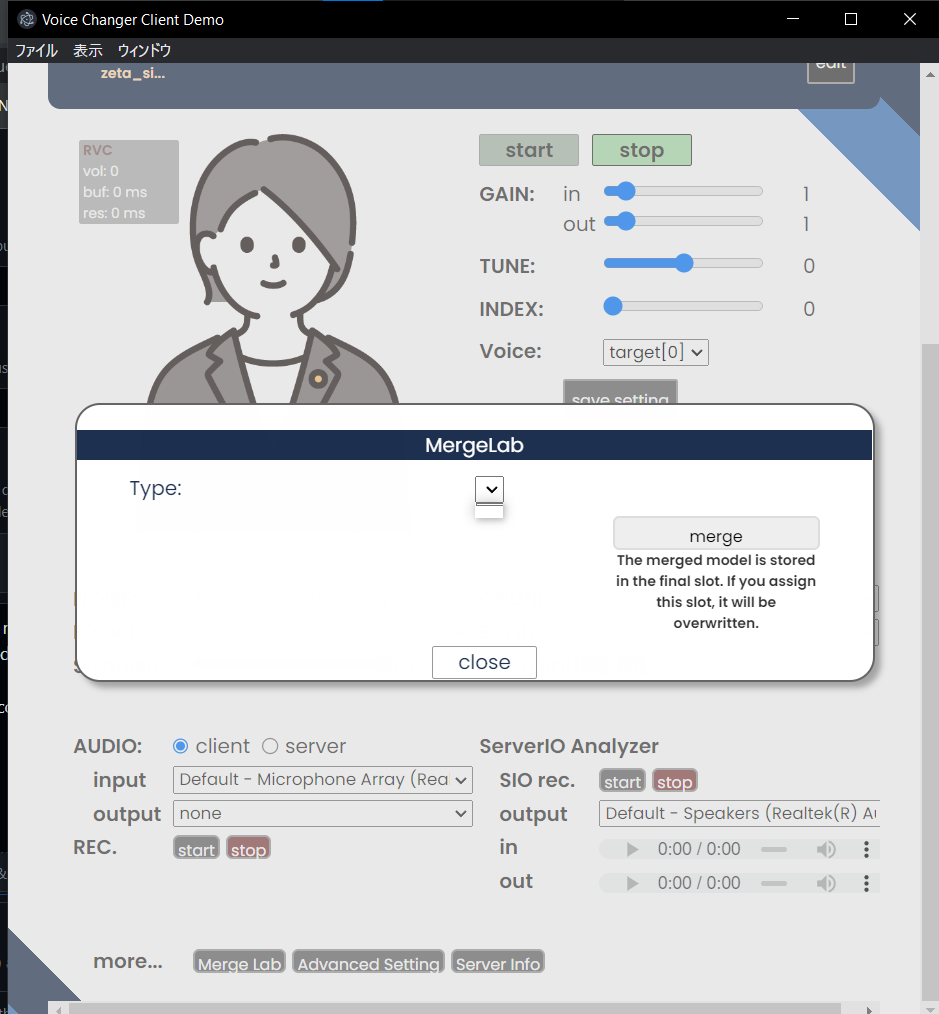Click the TUNE slider handle
Viewport: 939px width, 1014px height.
pyautogui.click(x=683, y=263)
